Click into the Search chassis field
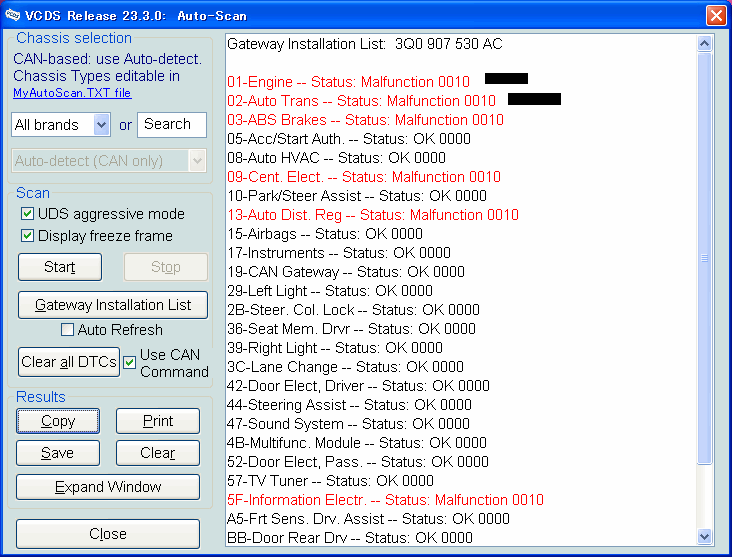 (x=172, y=125)
